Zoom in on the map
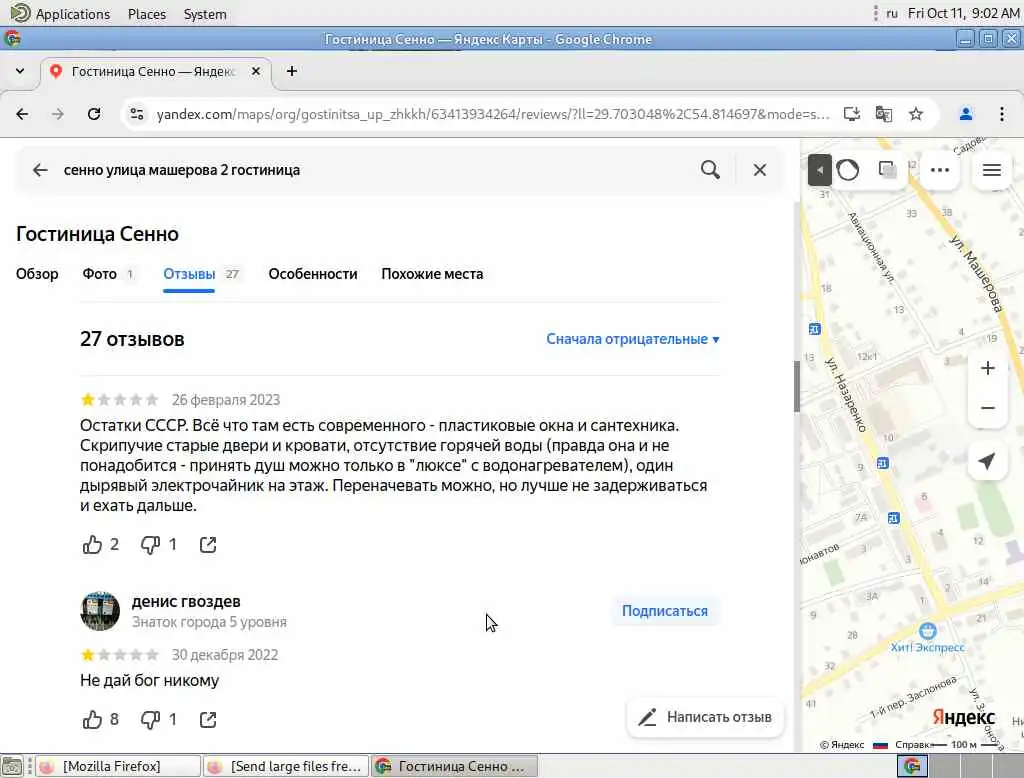This screenshot has width=1024, height=778. tap(987, 368)
